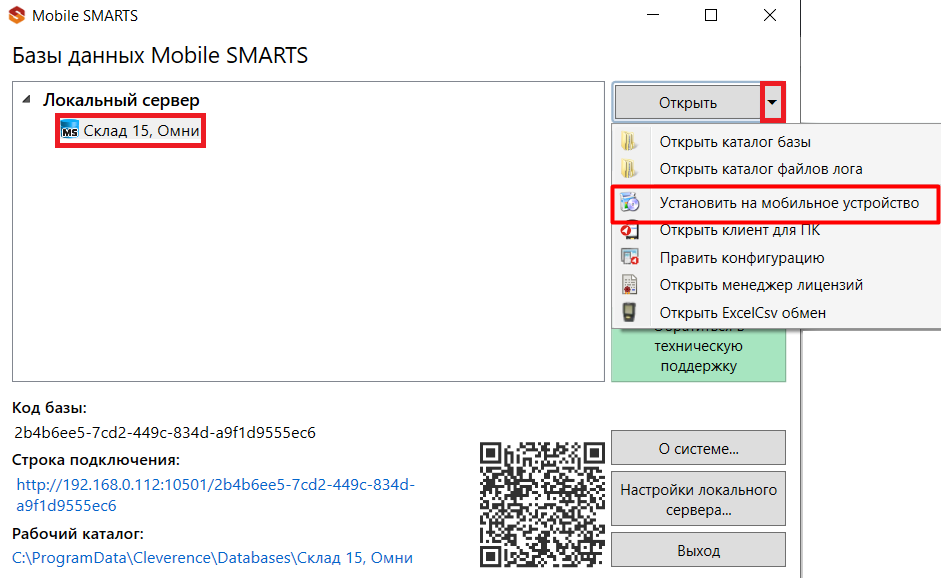Viewport: 941px width, 579px height.
Task: Choose Открыть каталог файлов лога entry
Action: (761, 169)
